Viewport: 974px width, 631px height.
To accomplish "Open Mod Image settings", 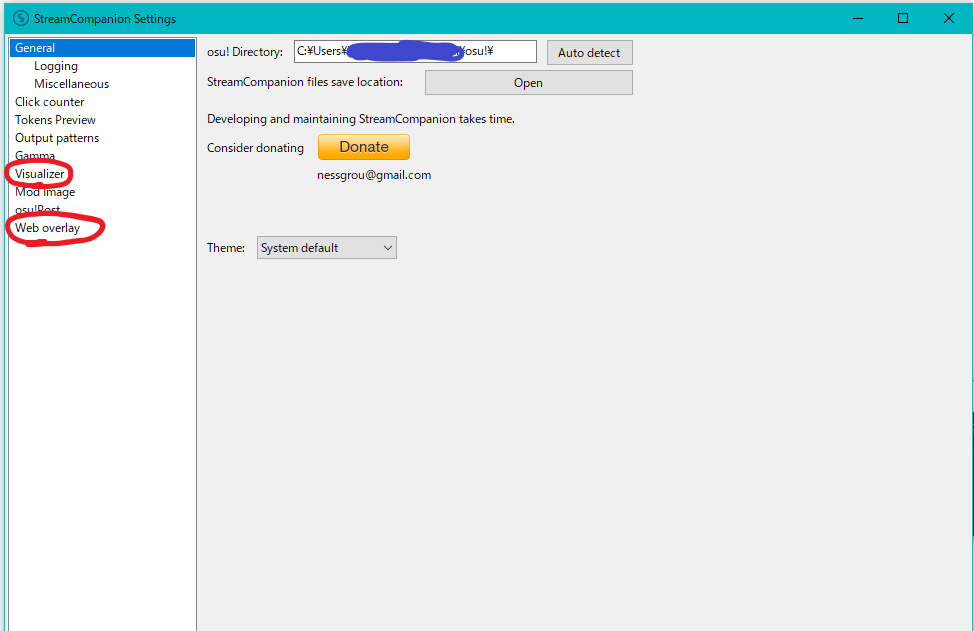I will pos(45,192).
